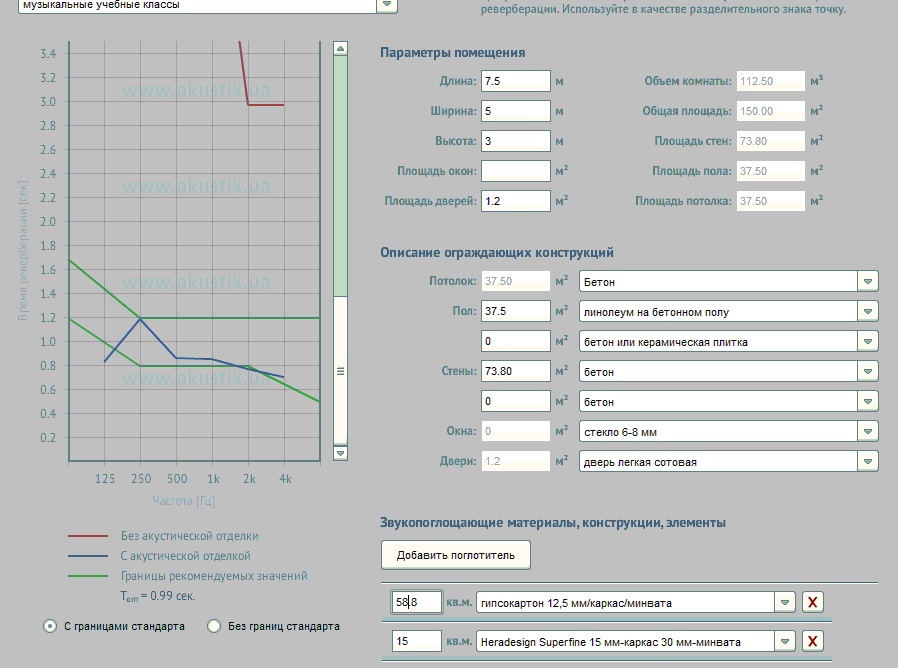The width and height of the screenshot is (899, 668).
Task: Select 'С границами стандарта' radio button
Action: (50, 626)
